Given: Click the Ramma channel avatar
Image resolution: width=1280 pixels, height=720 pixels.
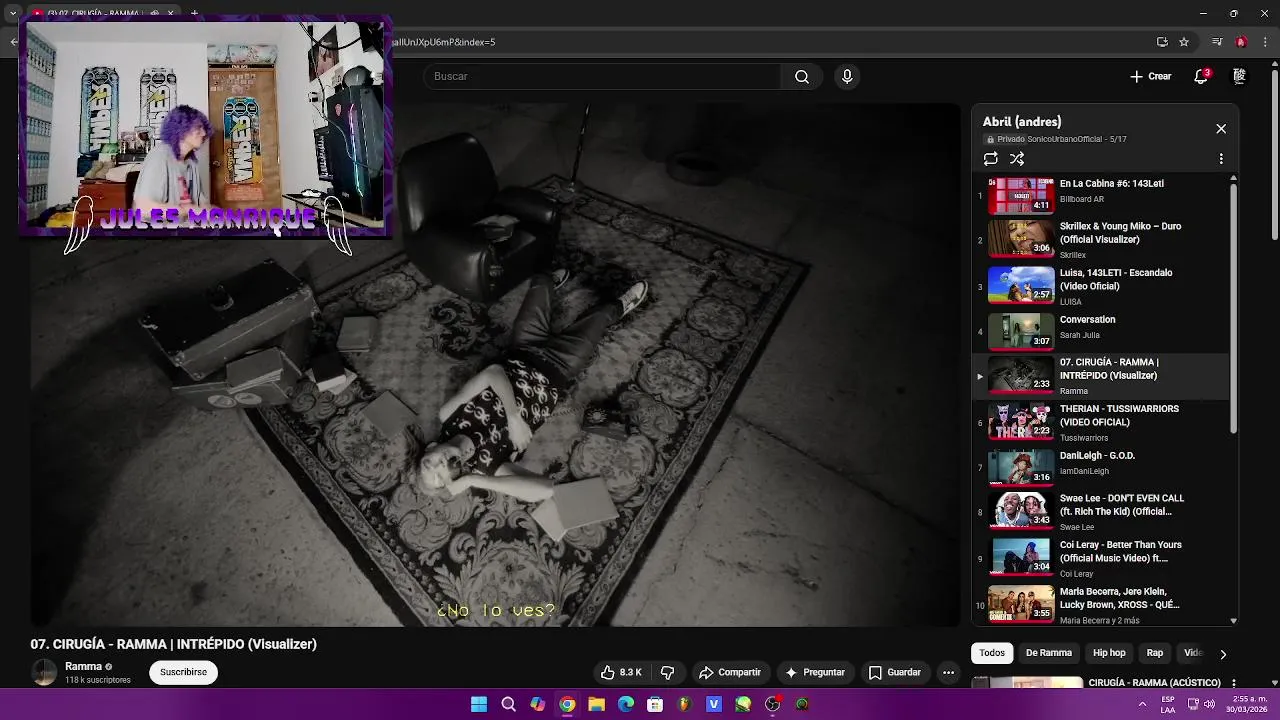Looking at the screenshot, I should (44, 673).
